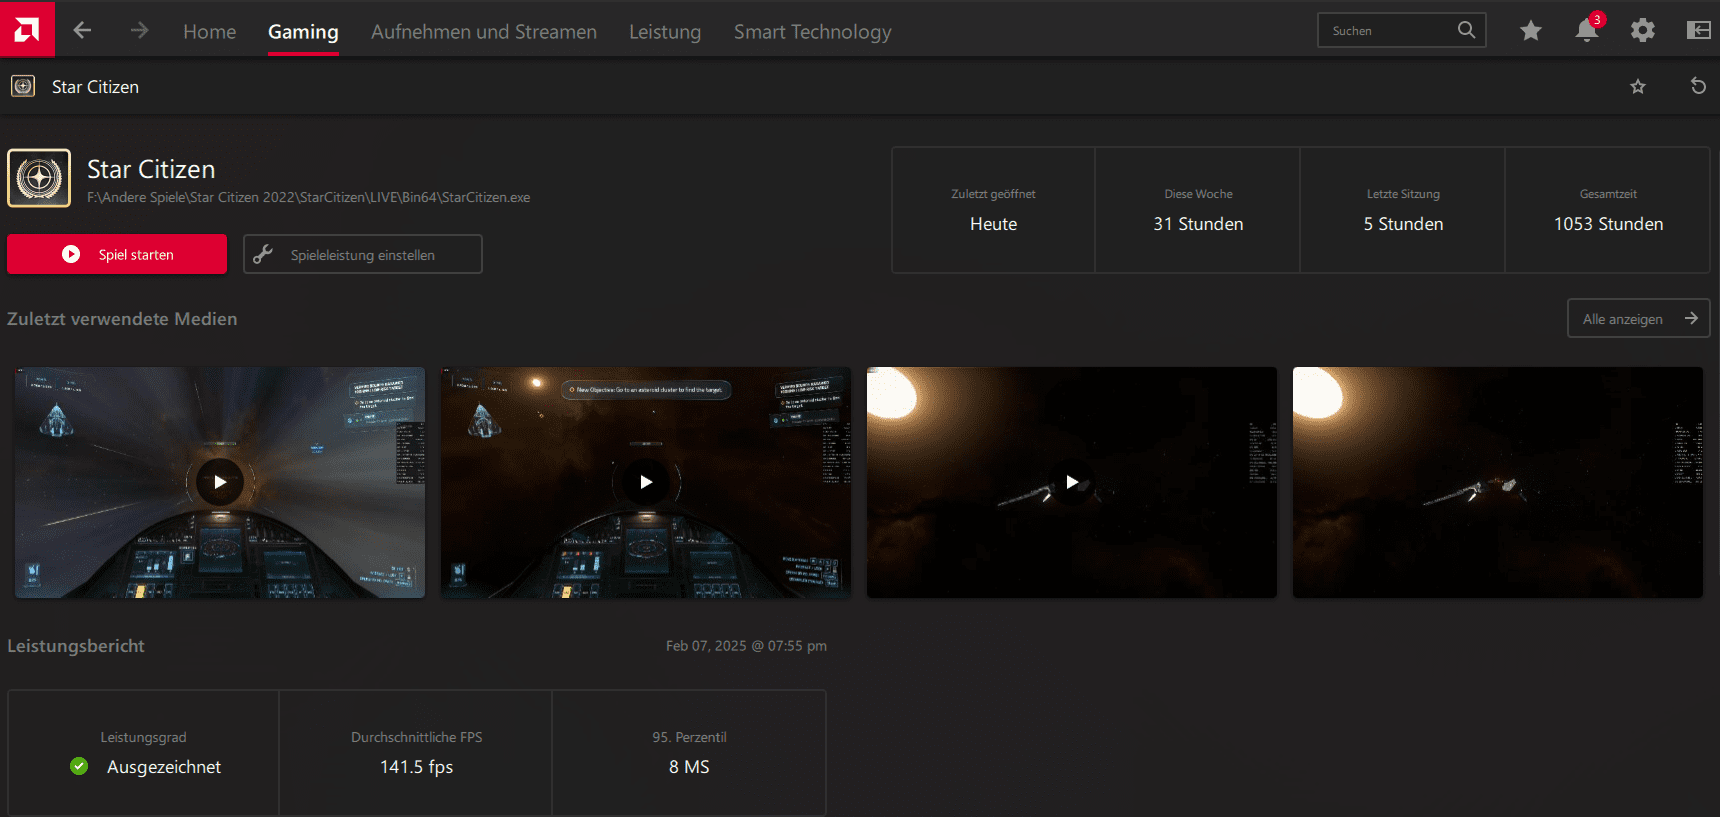Click the large Star Citizen game logo
Screen dimensions: 1720x817
(39, 178)
